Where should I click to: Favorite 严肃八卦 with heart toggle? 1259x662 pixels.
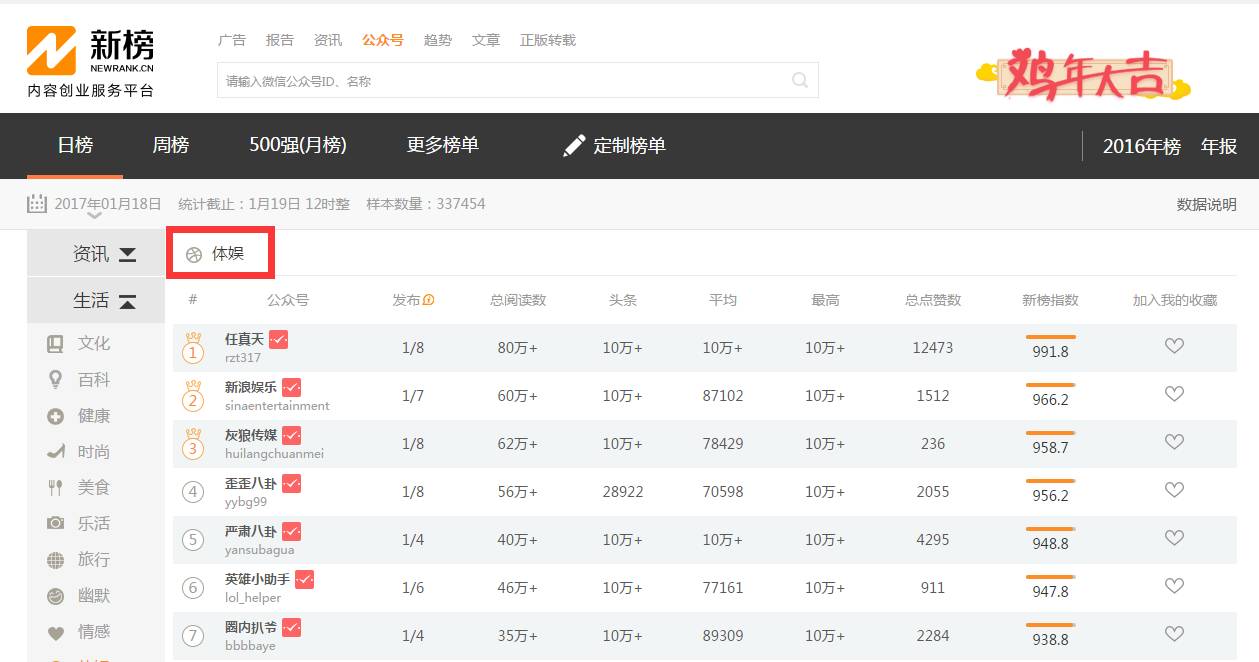click(1174, 538)
